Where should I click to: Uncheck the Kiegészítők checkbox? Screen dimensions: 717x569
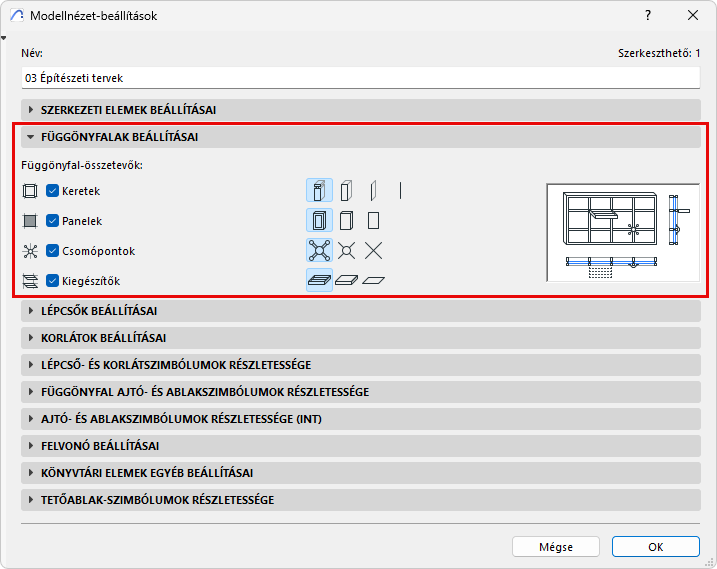point(52,281)
